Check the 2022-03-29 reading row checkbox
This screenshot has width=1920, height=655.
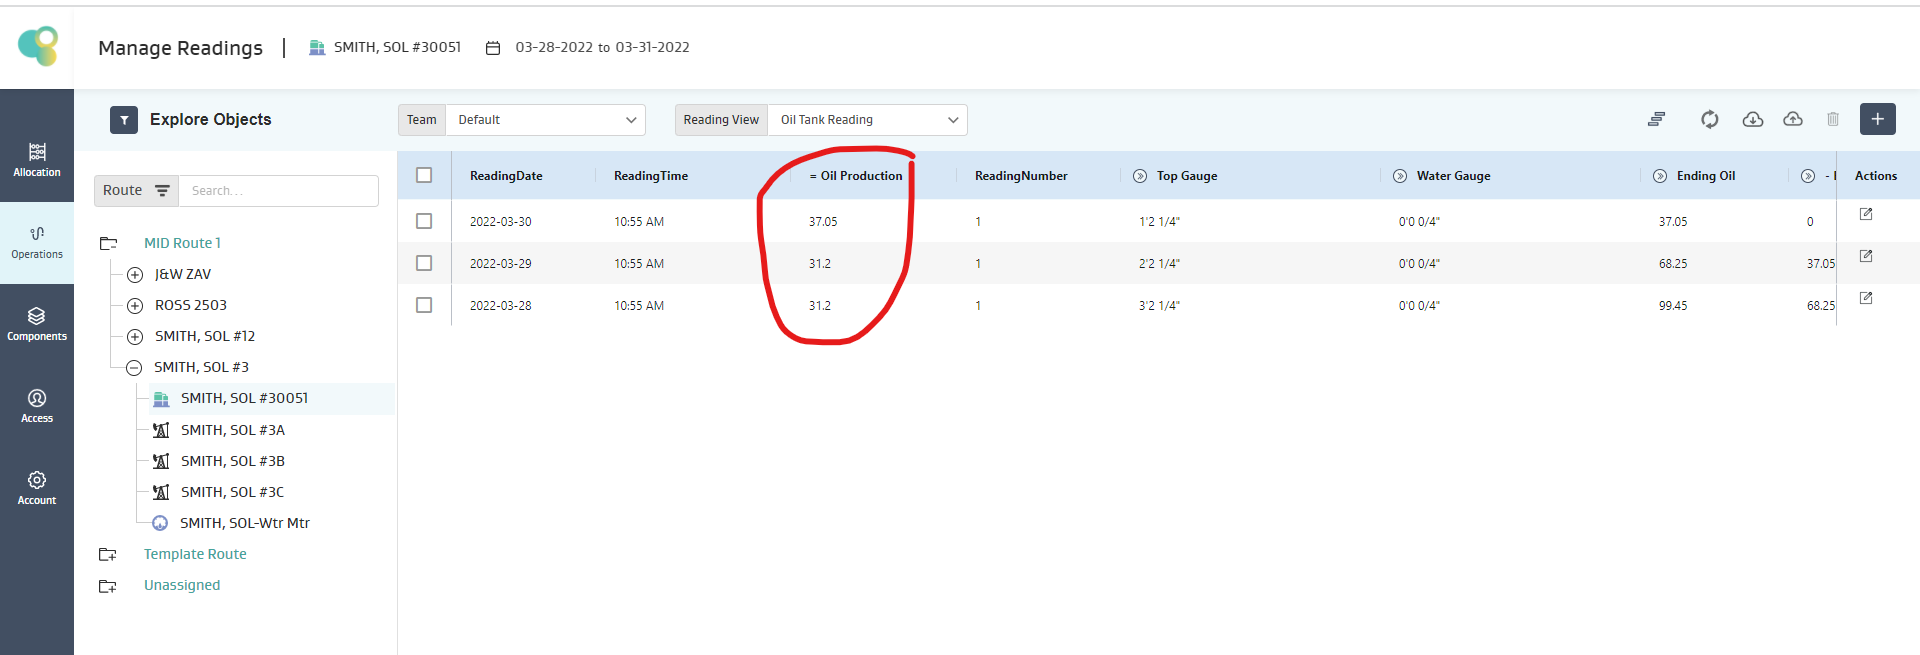click(424, 263)
